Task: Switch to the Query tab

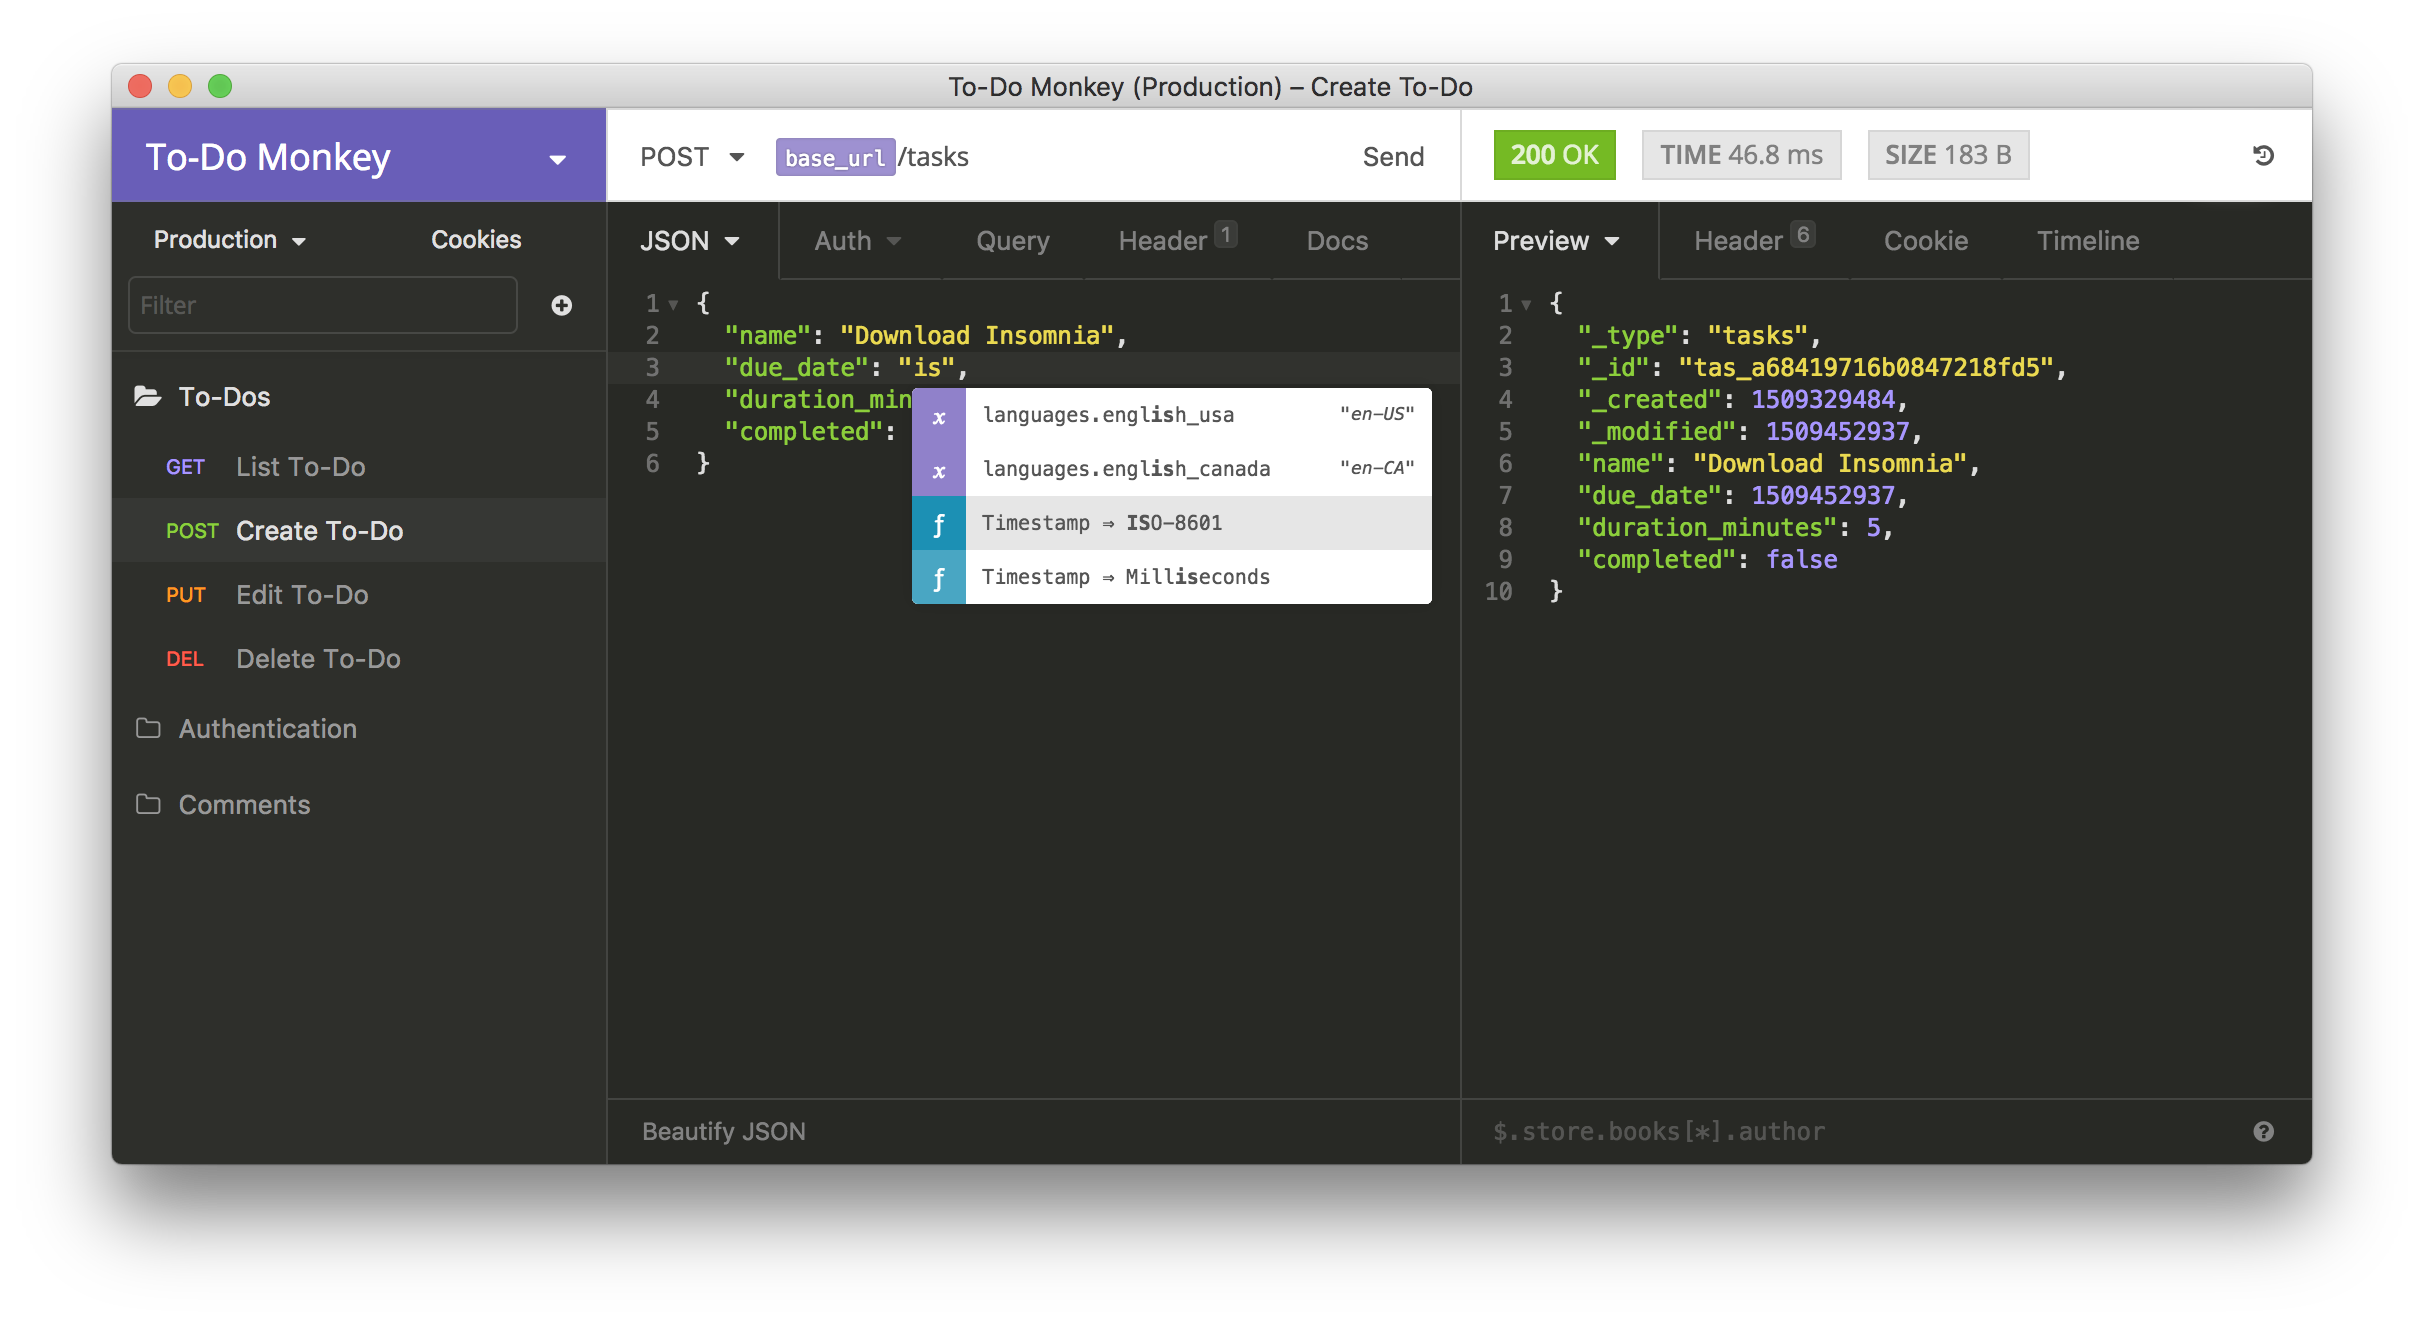Action: tap(1012, 241)
